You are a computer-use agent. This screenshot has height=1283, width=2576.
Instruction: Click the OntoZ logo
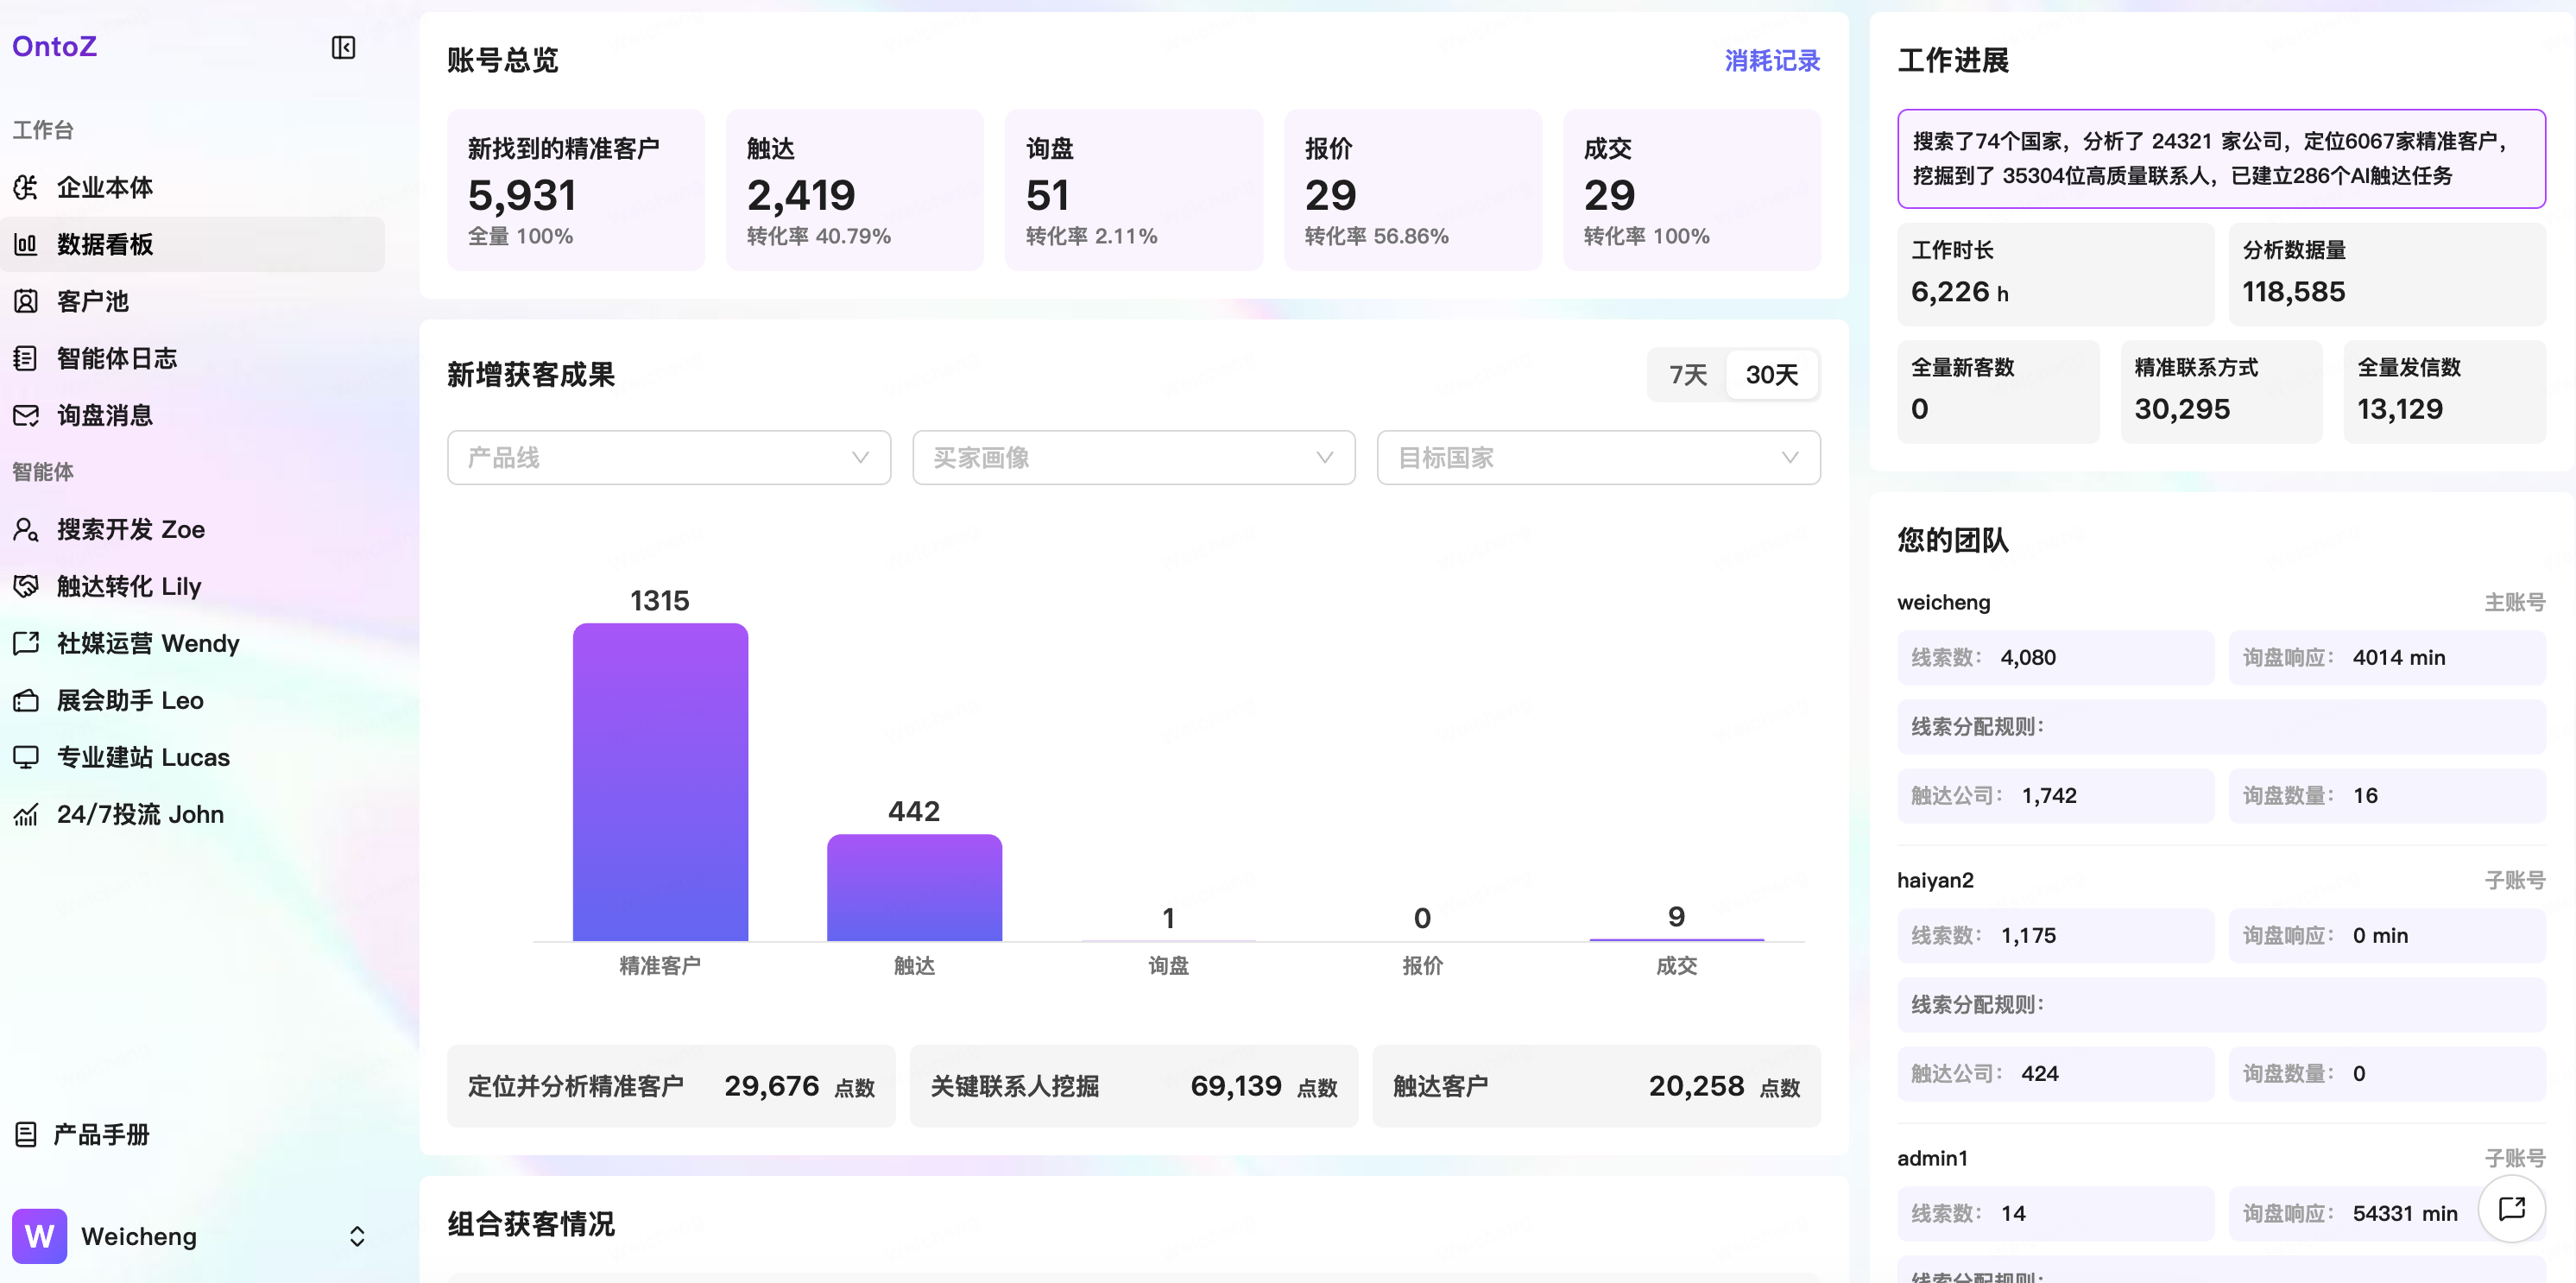[x=55, y=47]
